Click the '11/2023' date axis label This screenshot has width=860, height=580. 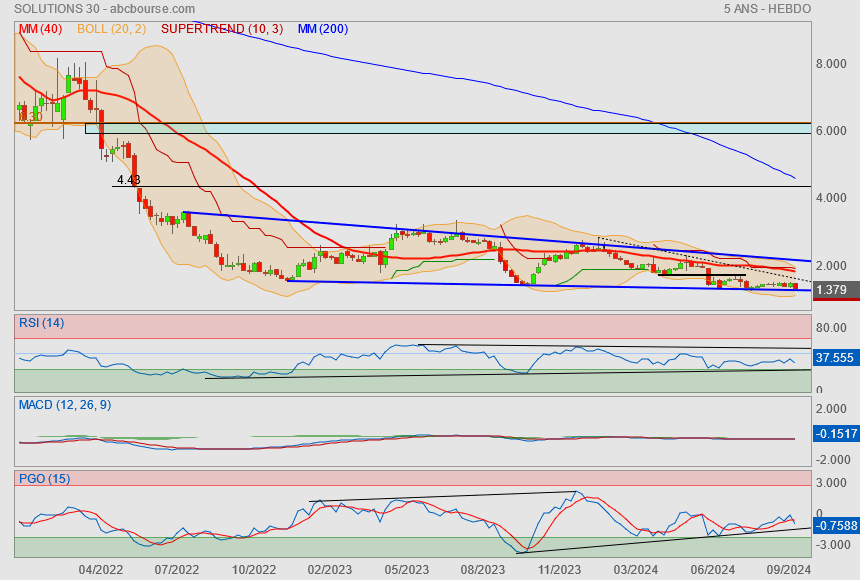click(x=559, y=570)
